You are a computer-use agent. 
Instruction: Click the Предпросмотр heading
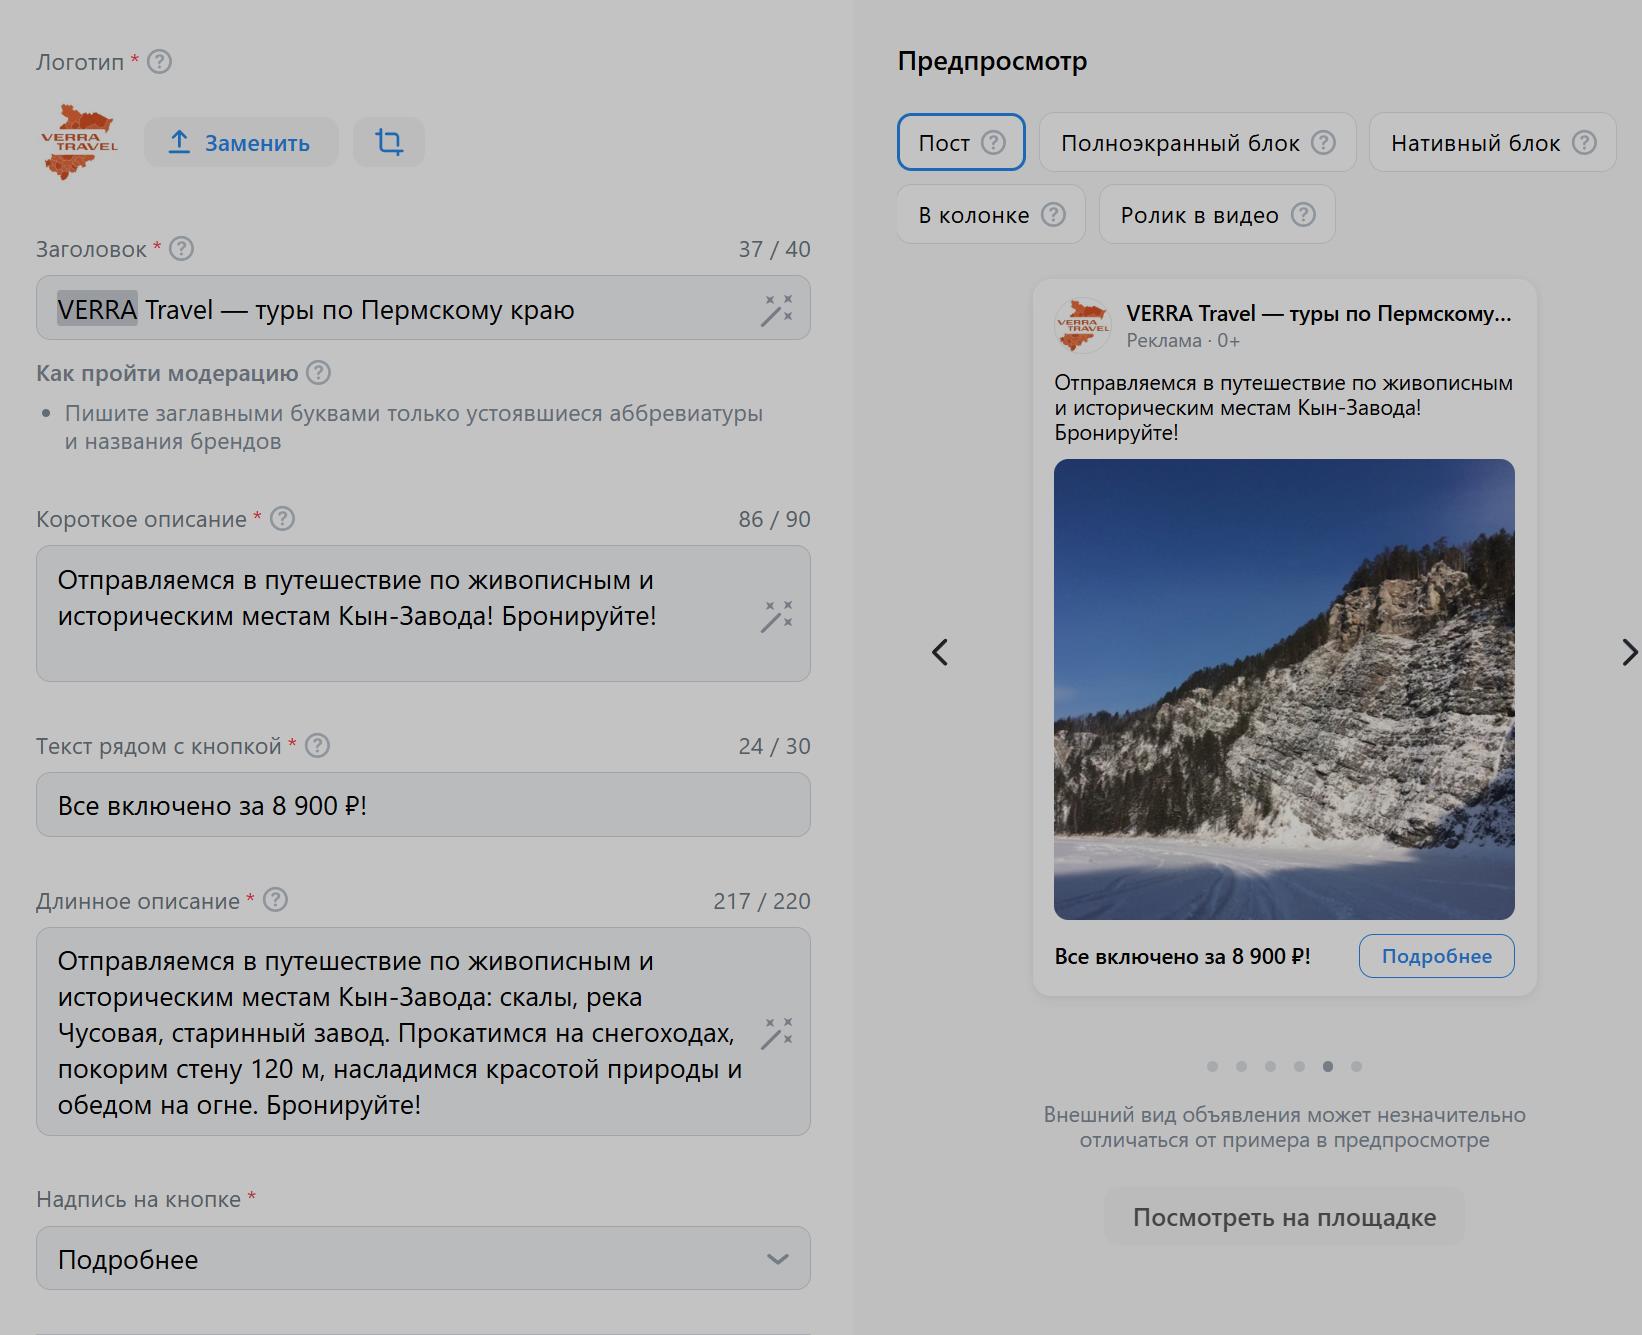click(992, 61)
